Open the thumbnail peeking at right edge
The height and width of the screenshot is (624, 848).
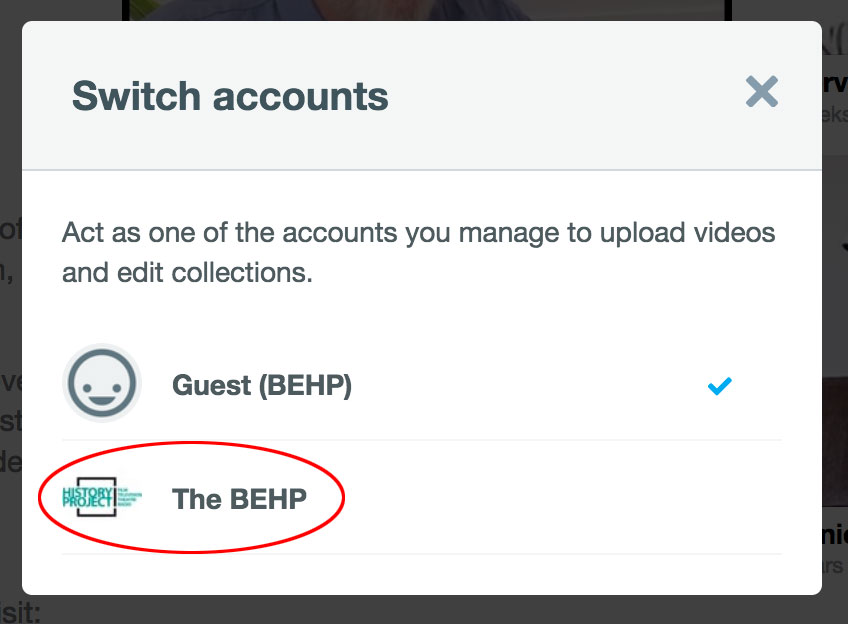tap(834, 440)
